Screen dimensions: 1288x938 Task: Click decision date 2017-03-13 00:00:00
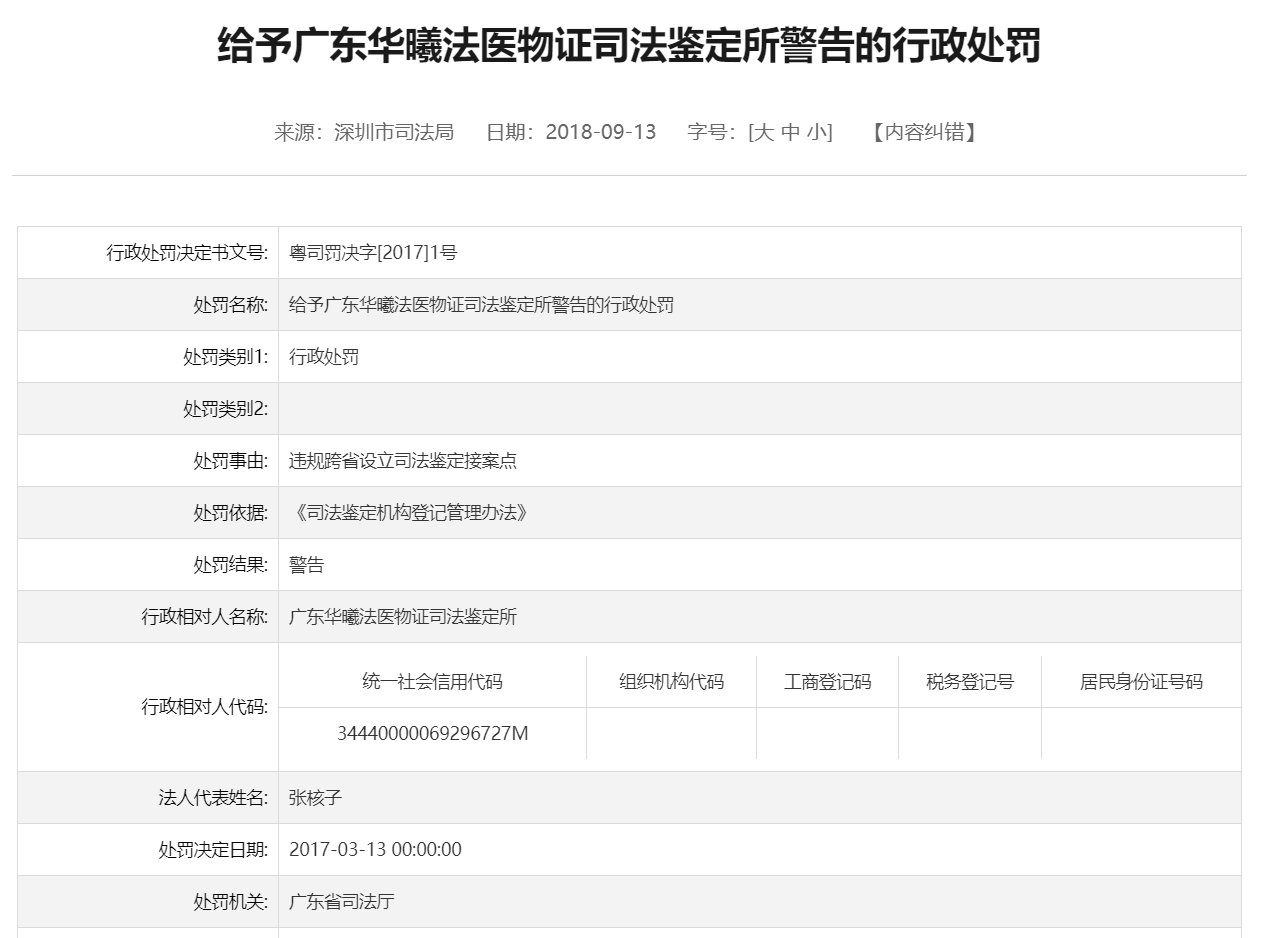pos(375,850)
